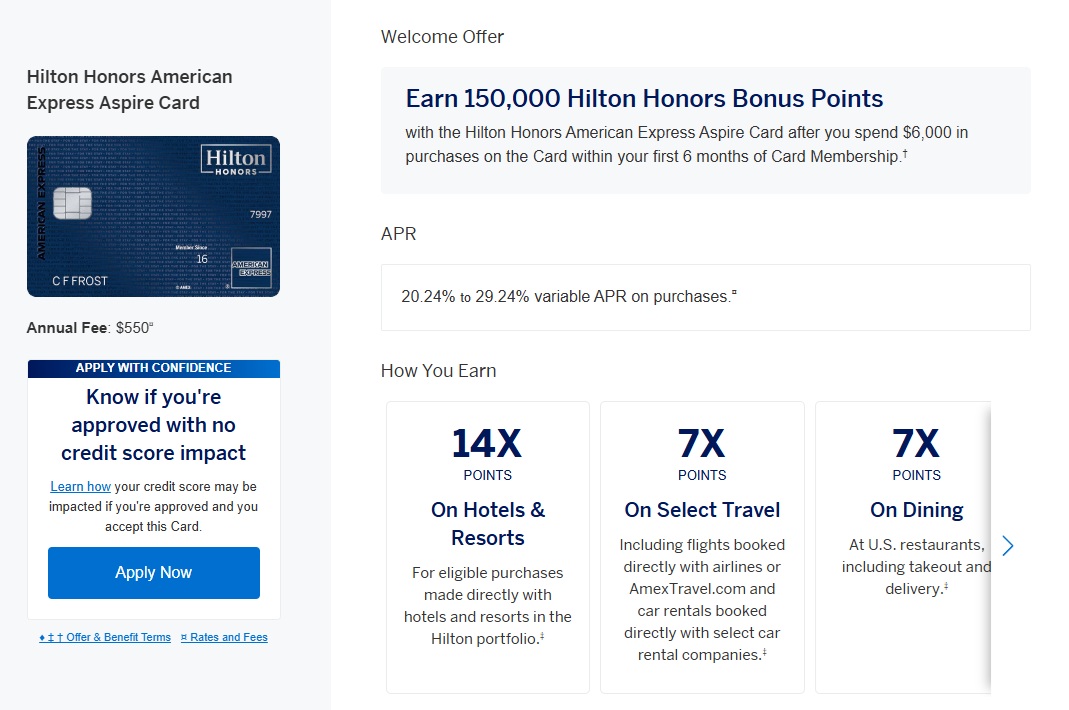Select the 14X Points Hotels & Resorts tile
Viewport: 1069px width, 710px height.
(x=488, y=547)
